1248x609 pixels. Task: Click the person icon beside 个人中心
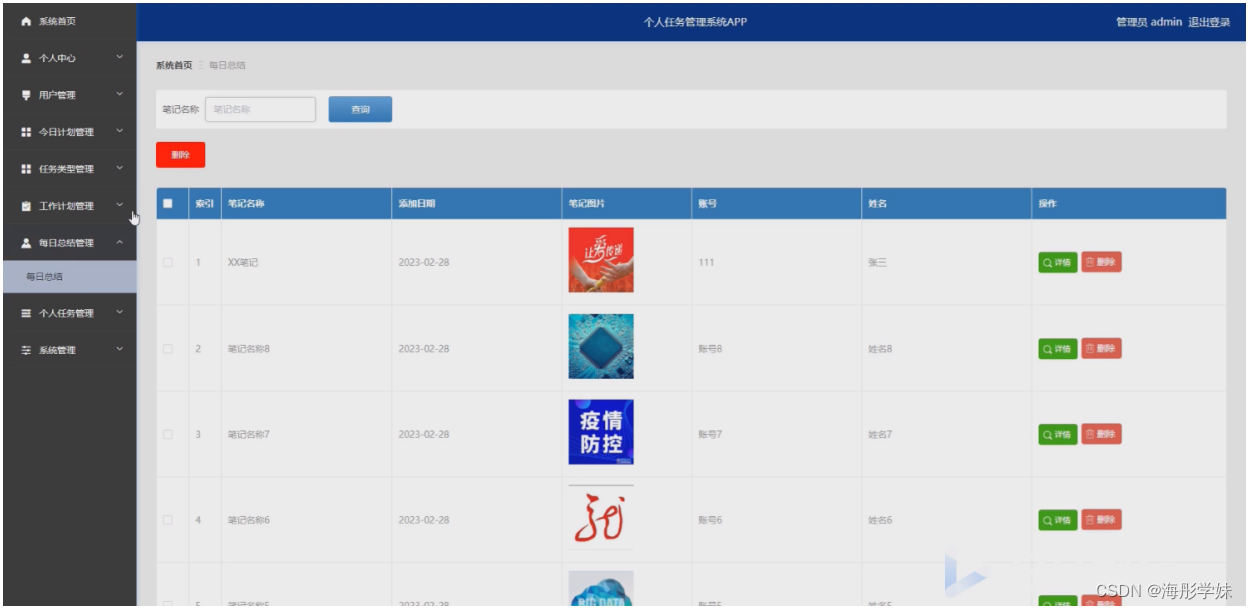pyautogui.click(x=27, y=58)
